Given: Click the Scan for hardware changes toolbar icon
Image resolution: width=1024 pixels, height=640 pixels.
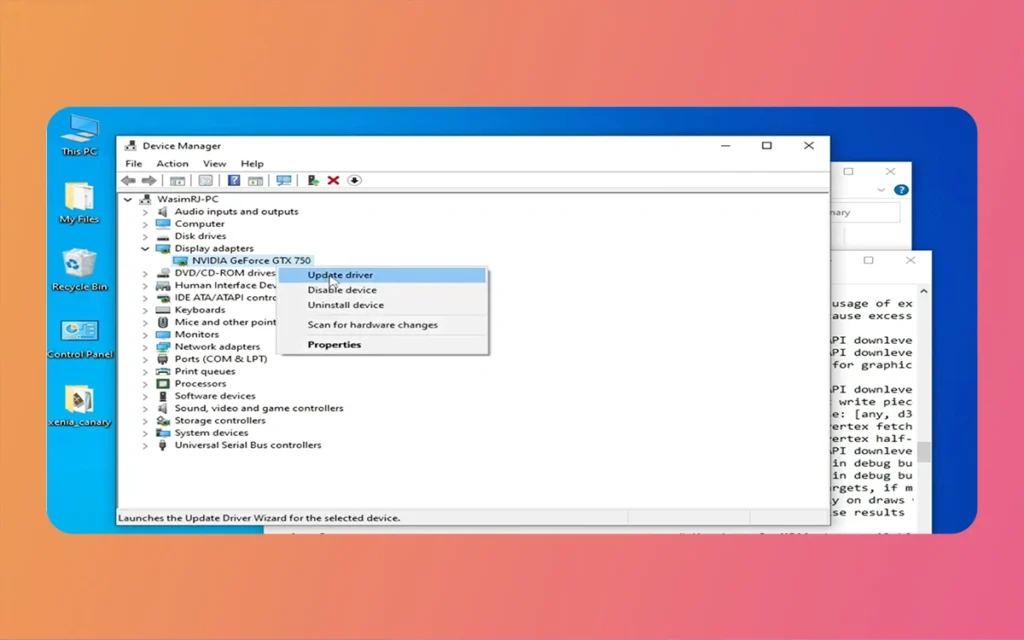Looking at the screenshot, I should tap(284, 181).
